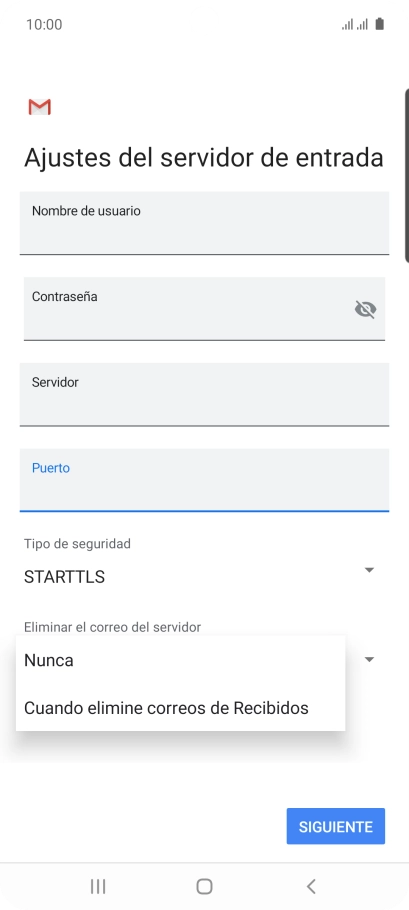Tap the clock showing 10:00
Image resolution: width=409 pixels, height=910 pixels.
pos(44,24)
